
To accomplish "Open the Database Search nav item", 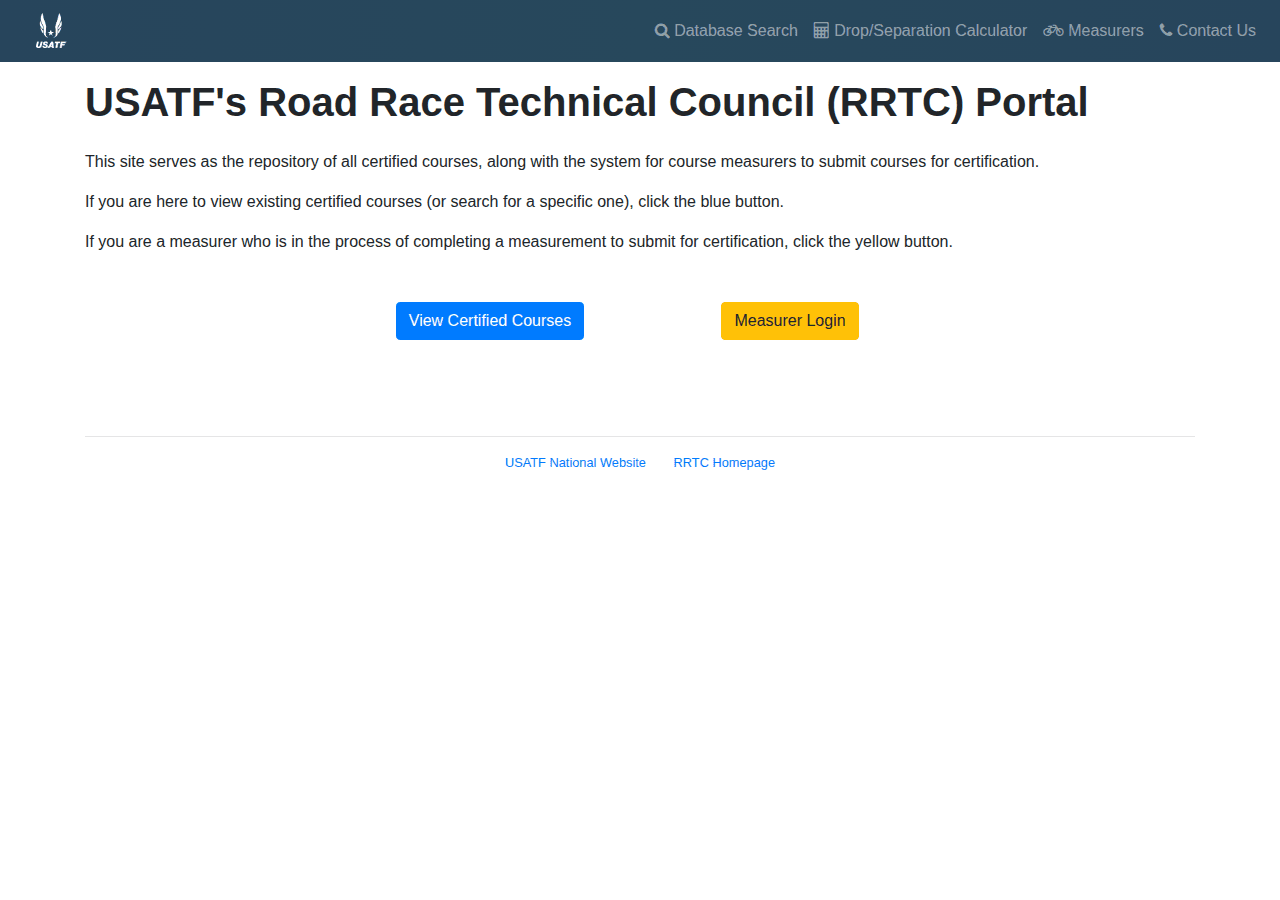I will pyautogui.click(x=726, y=31).
